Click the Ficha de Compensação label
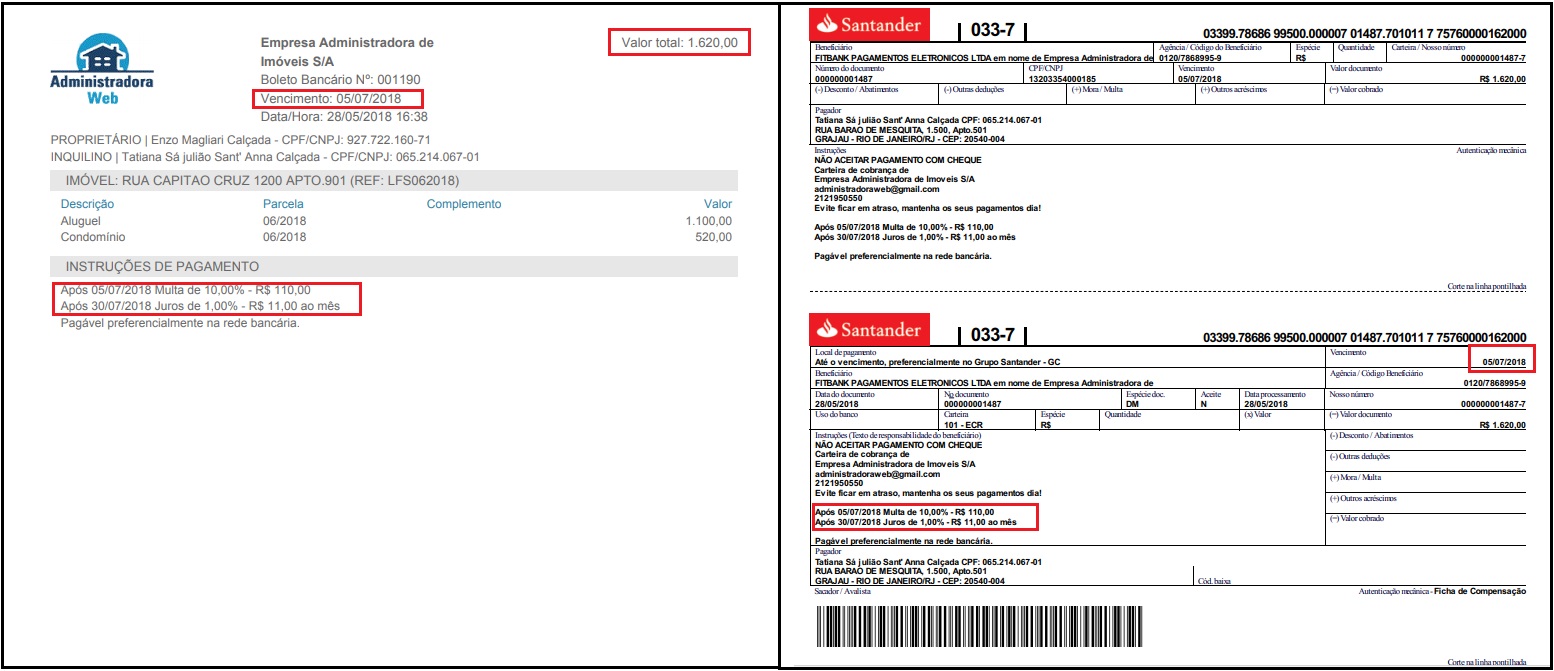This screenshot has width=1554, height=671. 1480,592
